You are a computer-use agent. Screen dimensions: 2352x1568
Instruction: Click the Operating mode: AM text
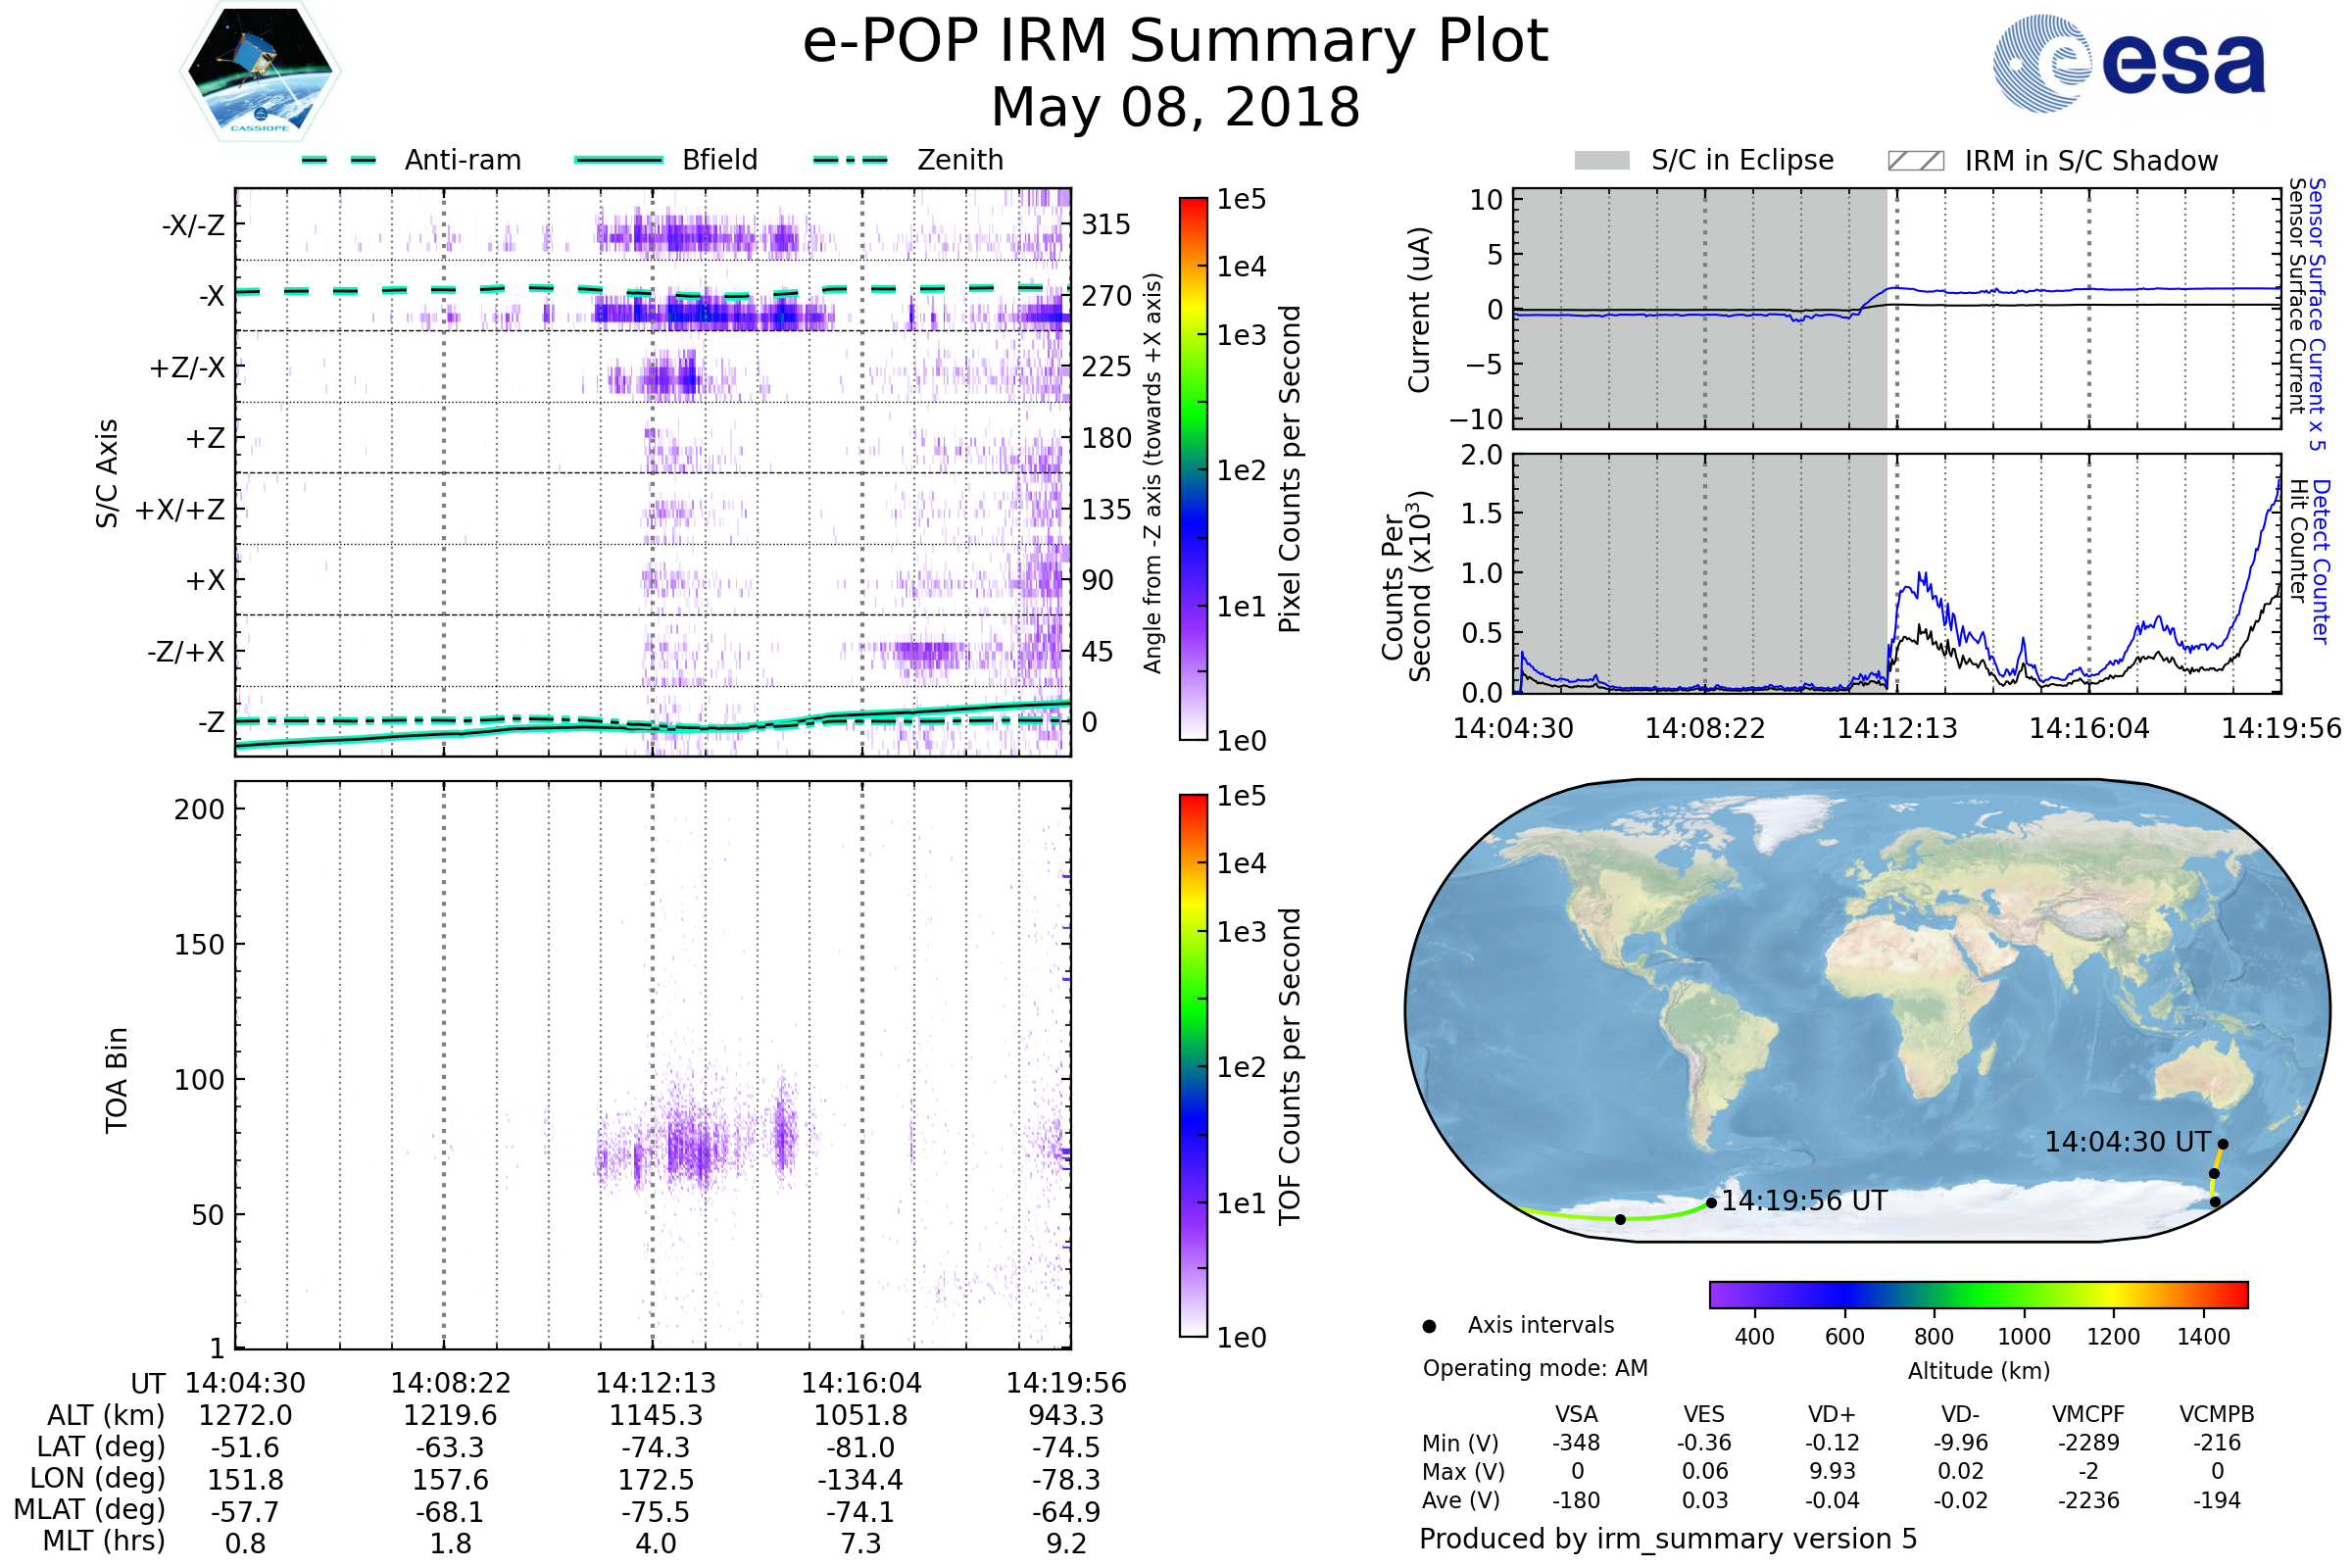pos(1535,1368)
